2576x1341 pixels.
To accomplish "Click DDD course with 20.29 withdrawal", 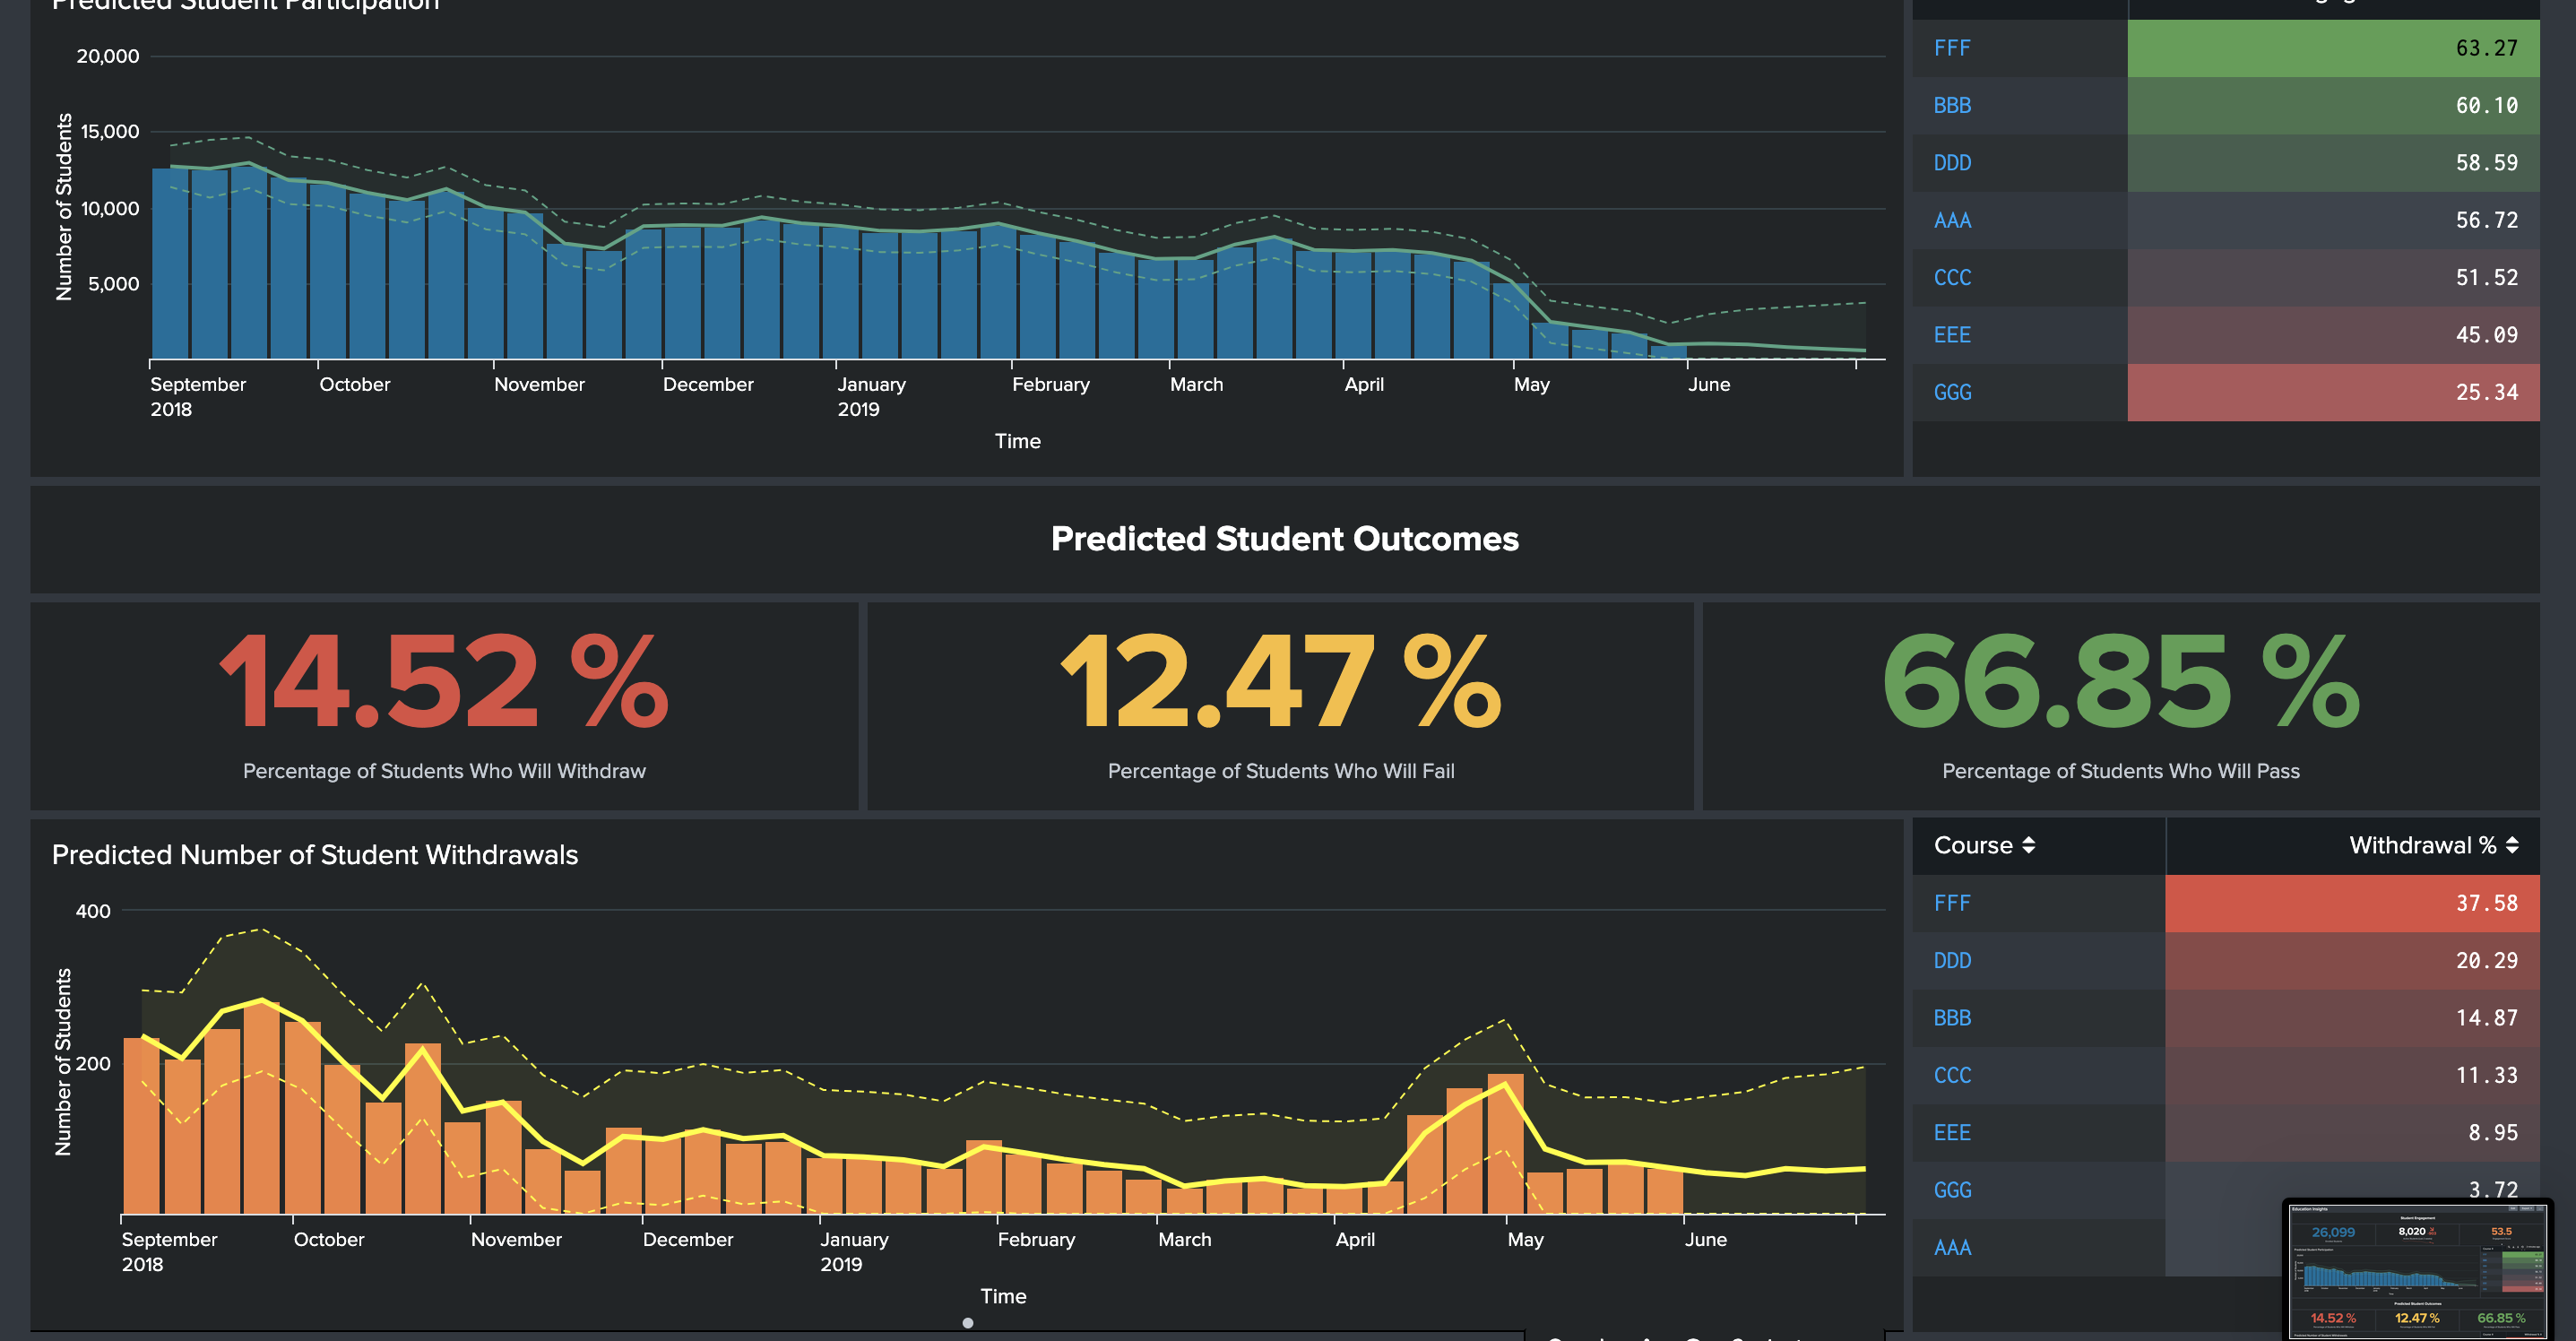I will click(1952, 960).
